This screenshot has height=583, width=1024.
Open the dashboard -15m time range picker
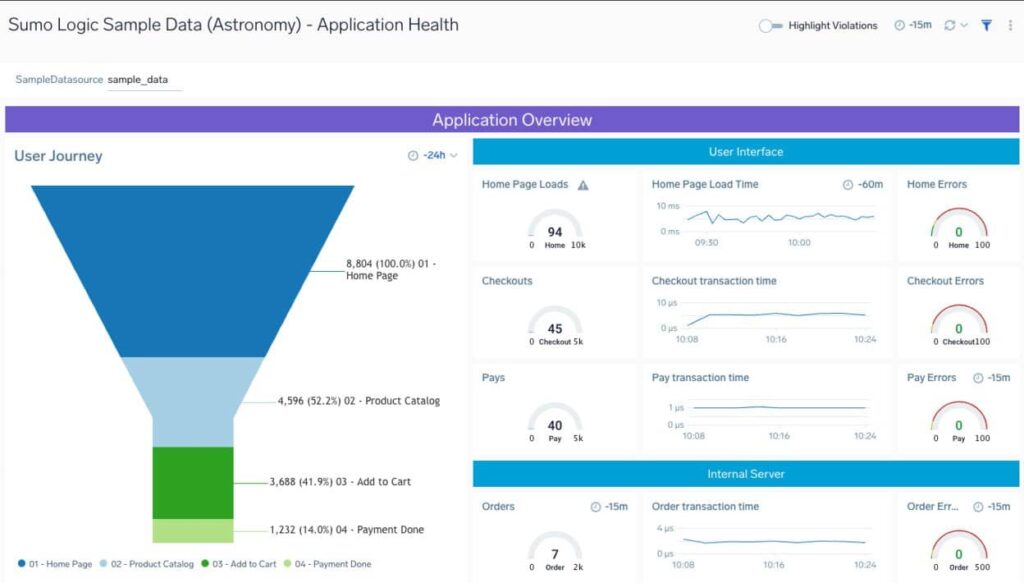click(x=913, y=26)
